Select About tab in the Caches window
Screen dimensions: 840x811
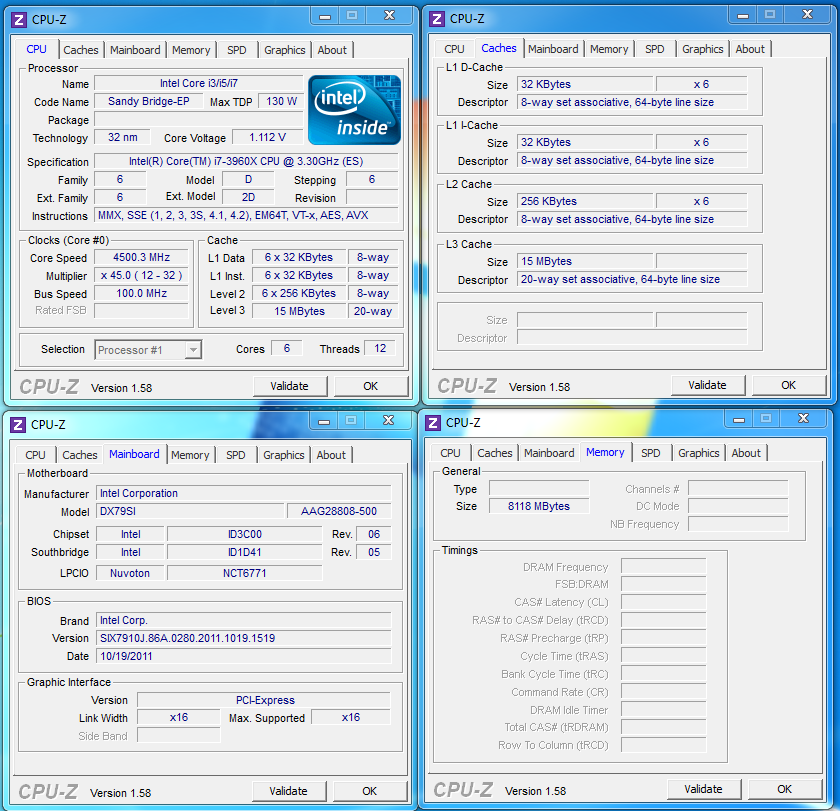[x=750, y=49]
